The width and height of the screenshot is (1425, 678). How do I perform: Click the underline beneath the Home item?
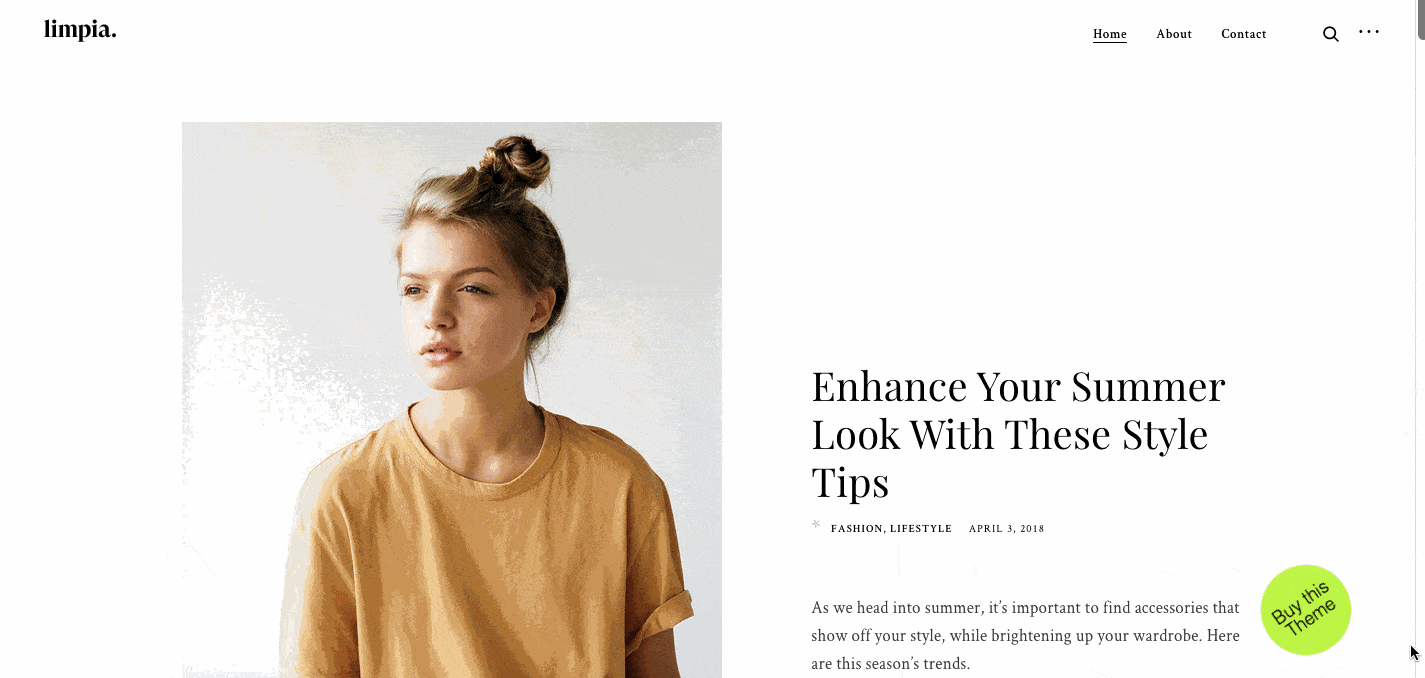point(1110,43)
